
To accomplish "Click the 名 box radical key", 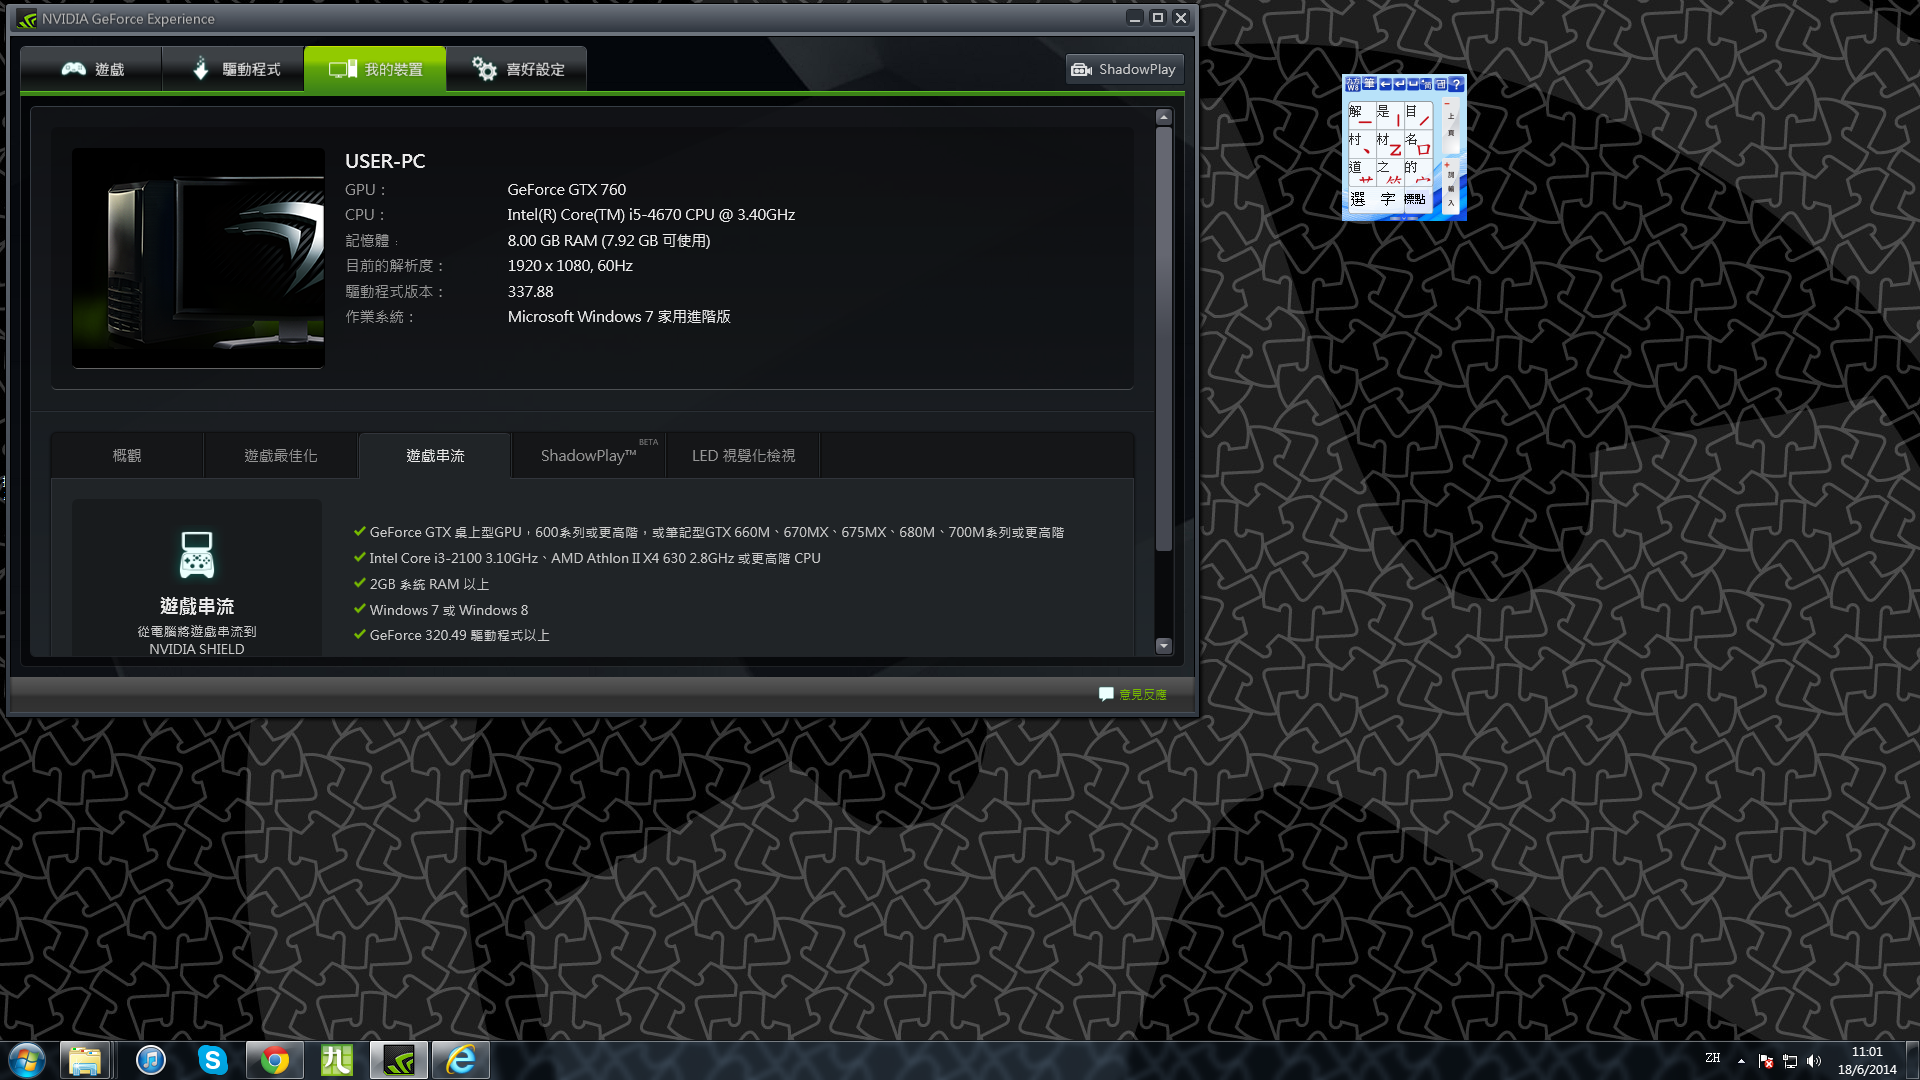I will [1419, 144].
